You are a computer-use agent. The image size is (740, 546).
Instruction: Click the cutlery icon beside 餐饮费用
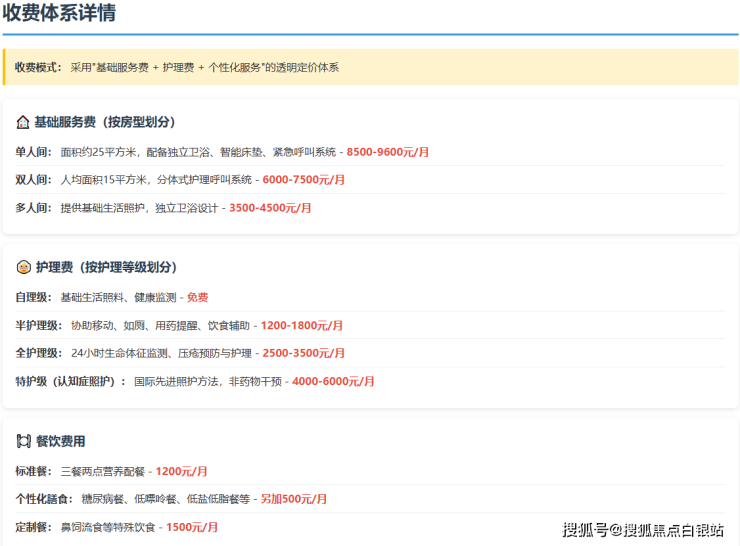pos(23,441)
